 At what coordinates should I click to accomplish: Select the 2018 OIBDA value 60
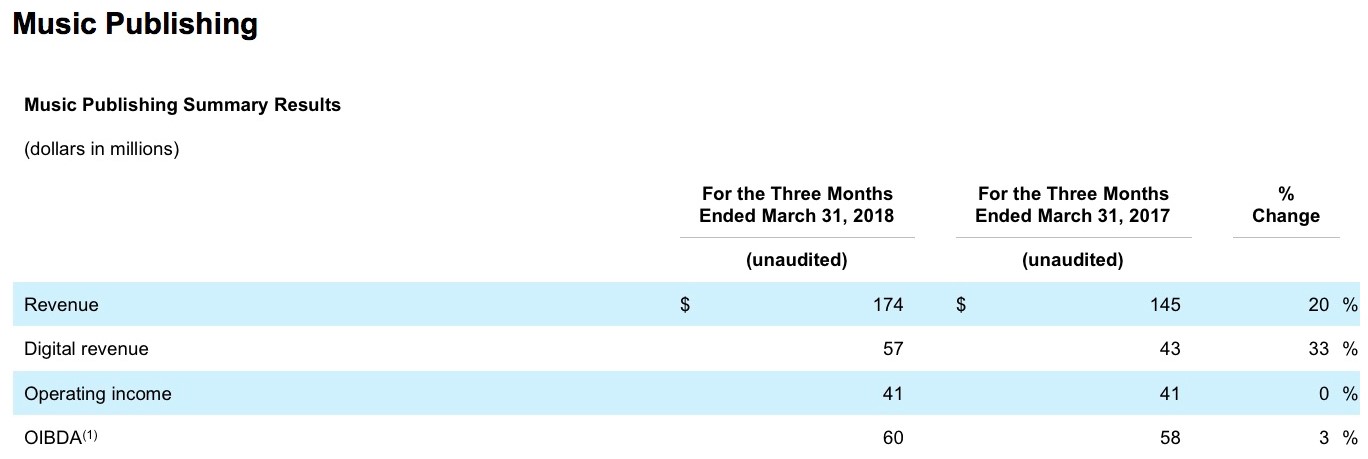[x=892, y=438]
